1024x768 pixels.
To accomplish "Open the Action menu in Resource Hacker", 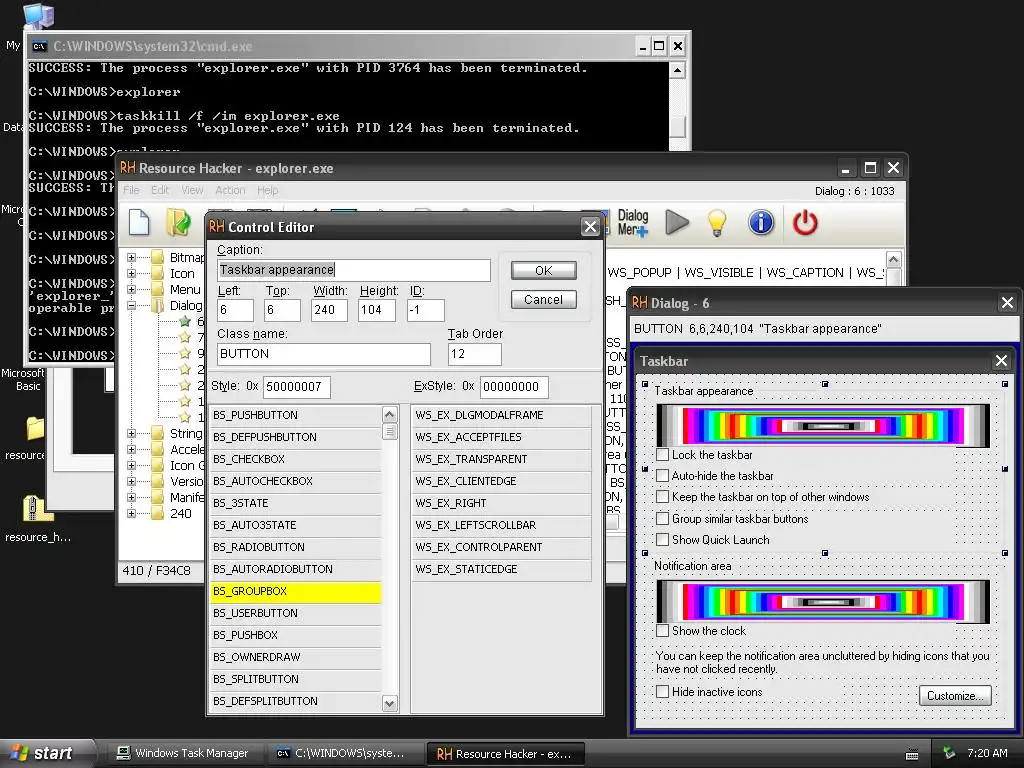I will coord(231,190).
